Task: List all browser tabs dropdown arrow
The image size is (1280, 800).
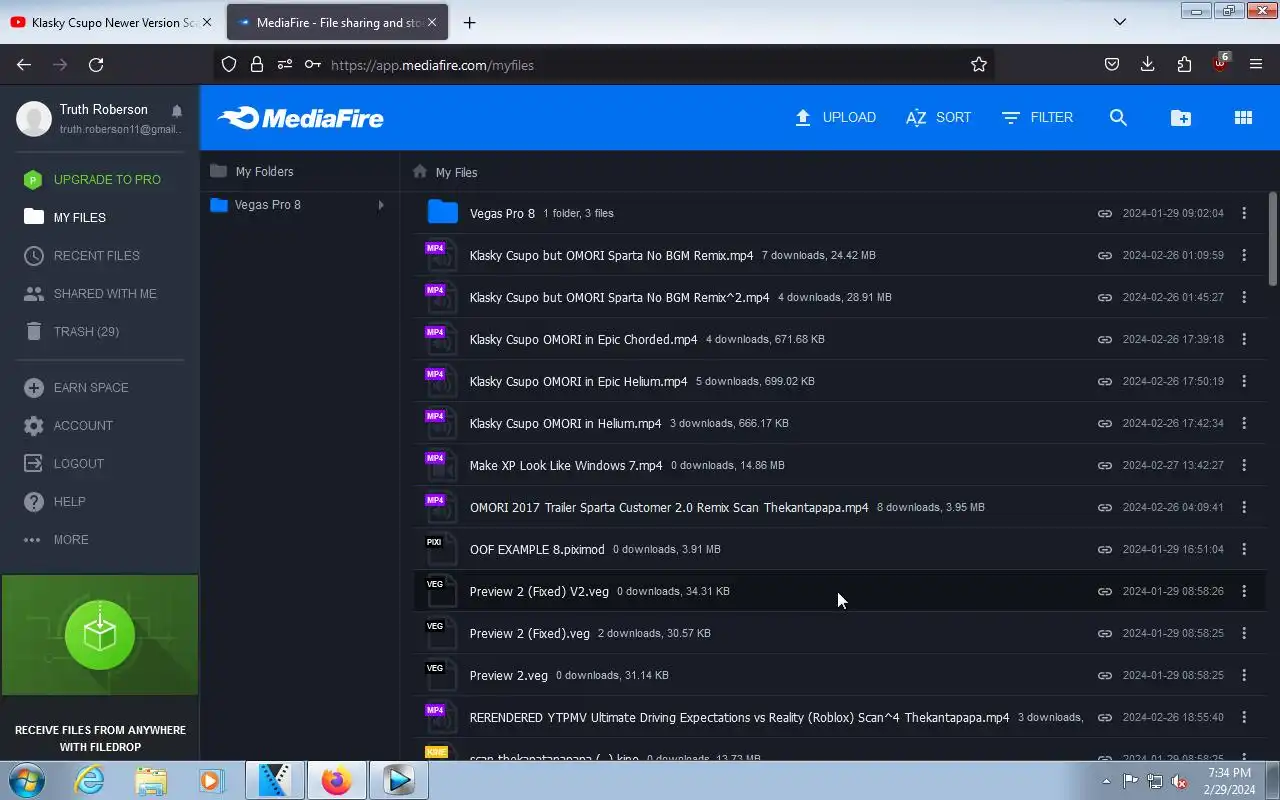Action: (1120, 22)
